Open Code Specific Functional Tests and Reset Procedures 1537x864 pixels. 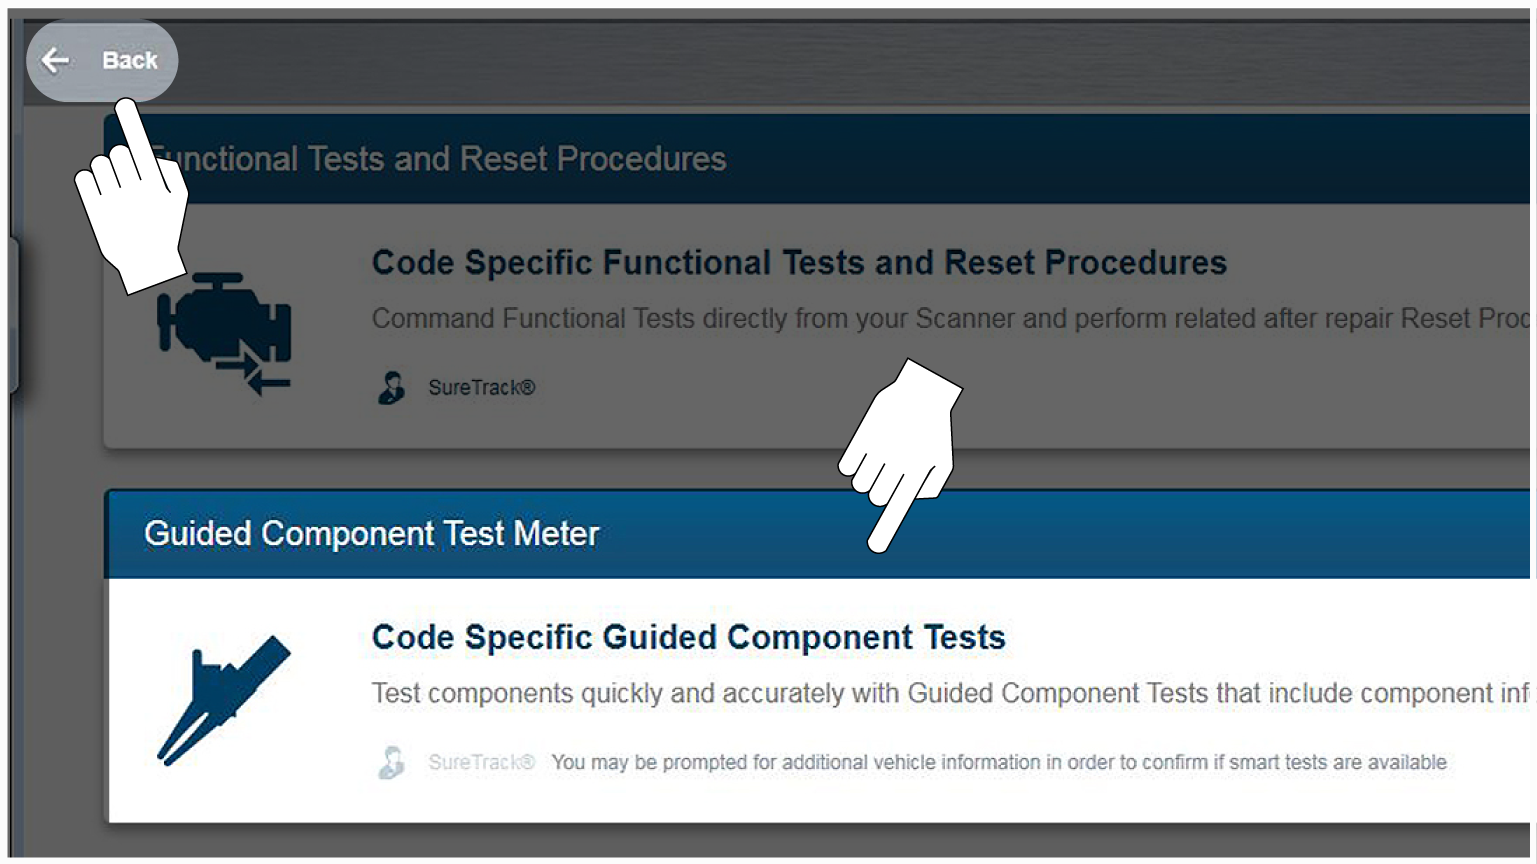click(x=798, y=263)
